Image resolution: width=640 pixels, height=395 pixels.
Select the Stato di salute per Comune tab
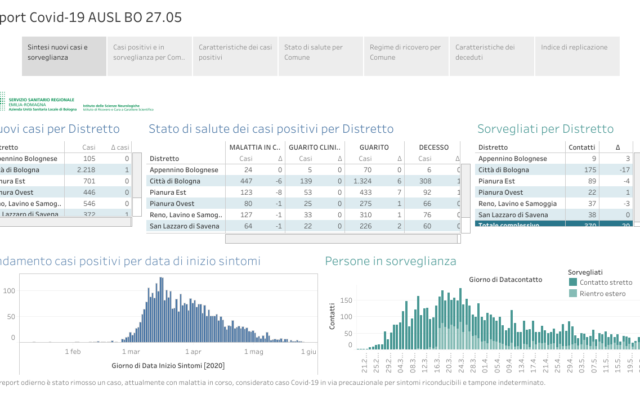320,56
